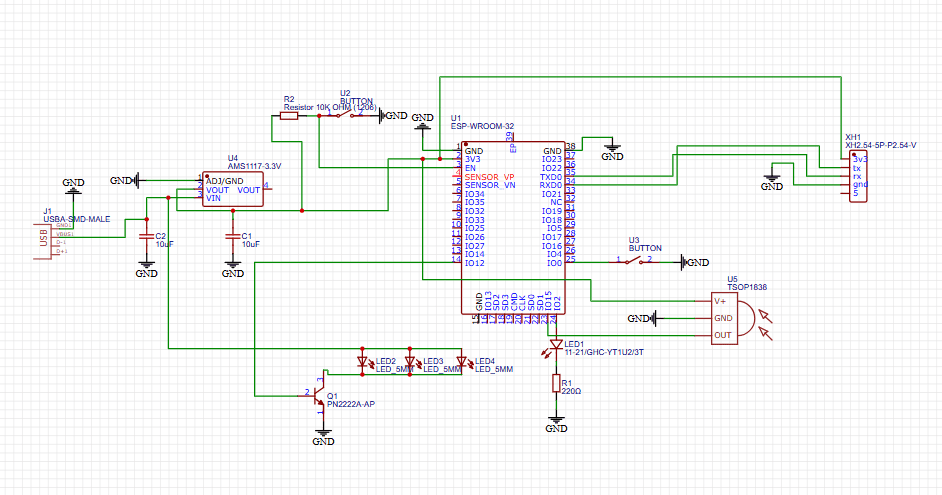Select the 220Ω value label
942x495 pixels.
coord(571,391)
